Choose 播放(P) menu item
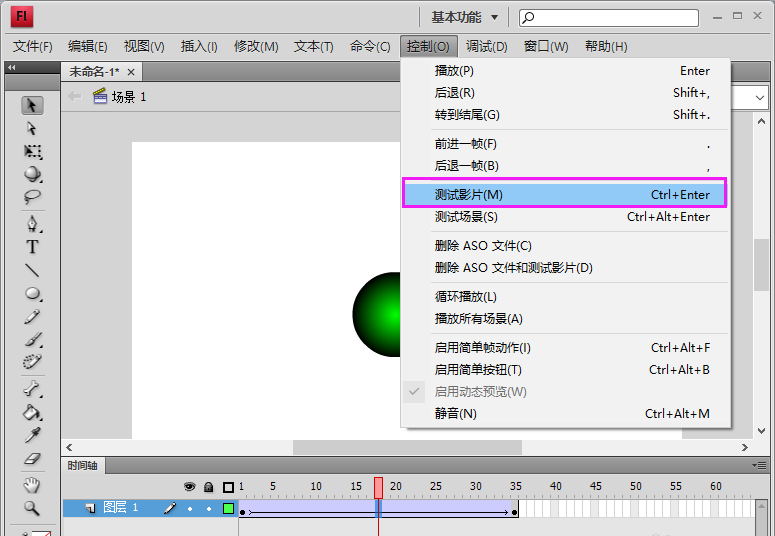This screenshot has height=536, width=775. 566,71
